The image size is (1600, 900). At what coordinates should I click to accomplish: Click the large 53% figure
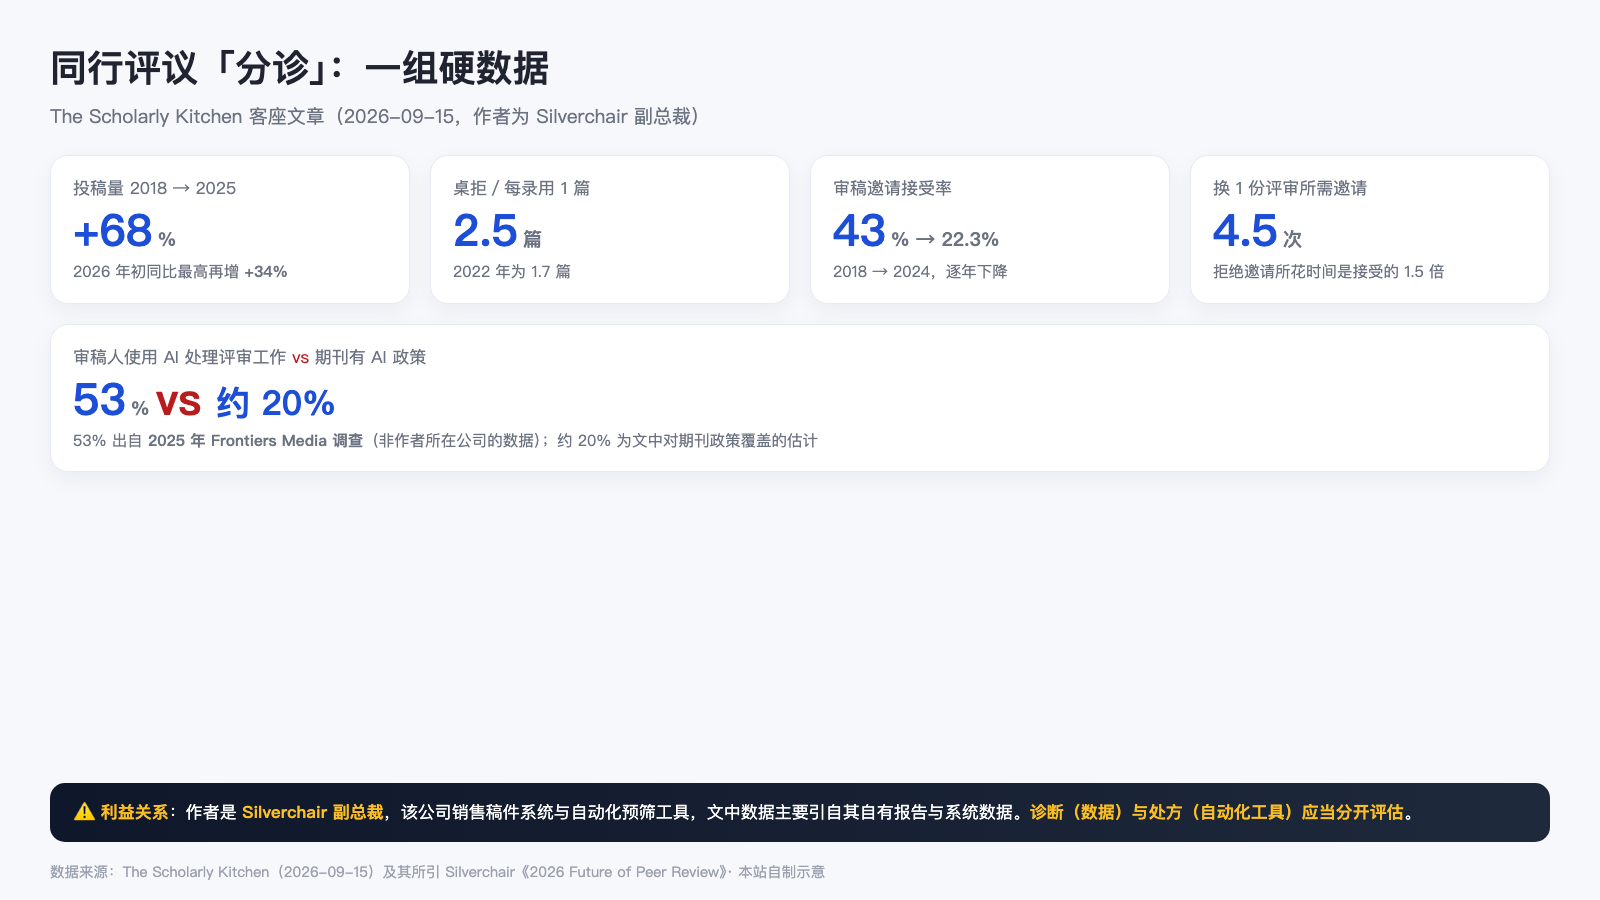pos(111,401)
